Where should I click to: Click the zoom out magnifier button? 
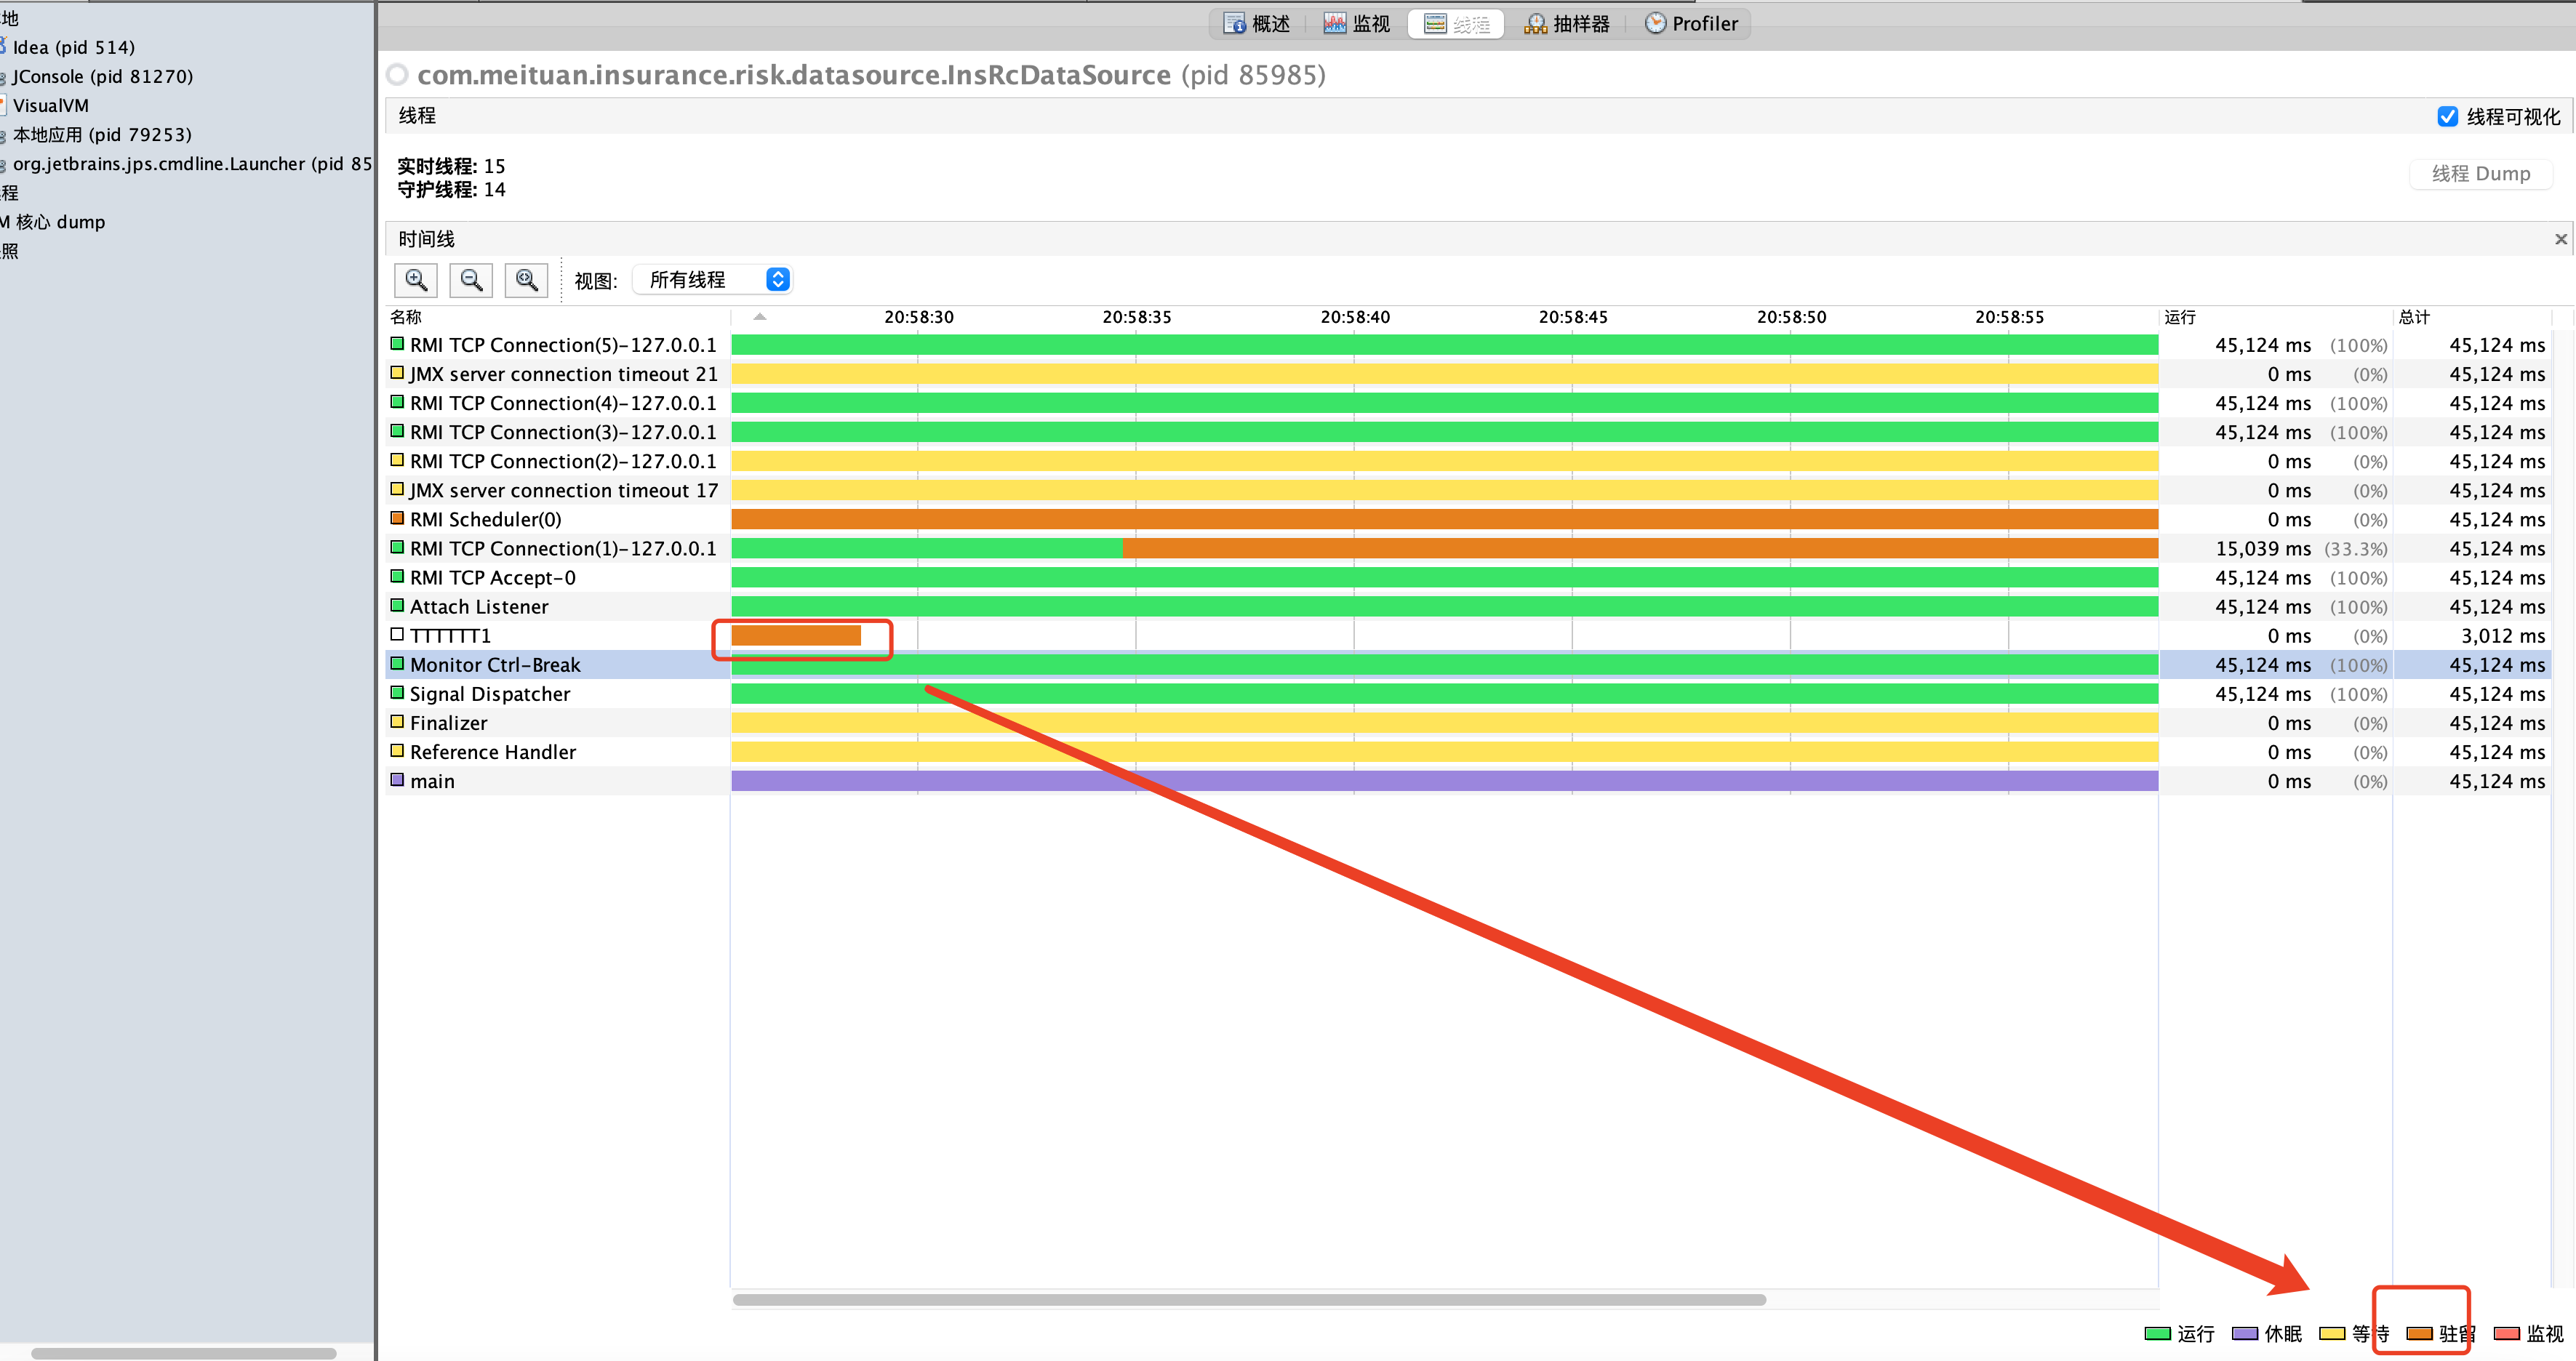(x=471, y=280)
